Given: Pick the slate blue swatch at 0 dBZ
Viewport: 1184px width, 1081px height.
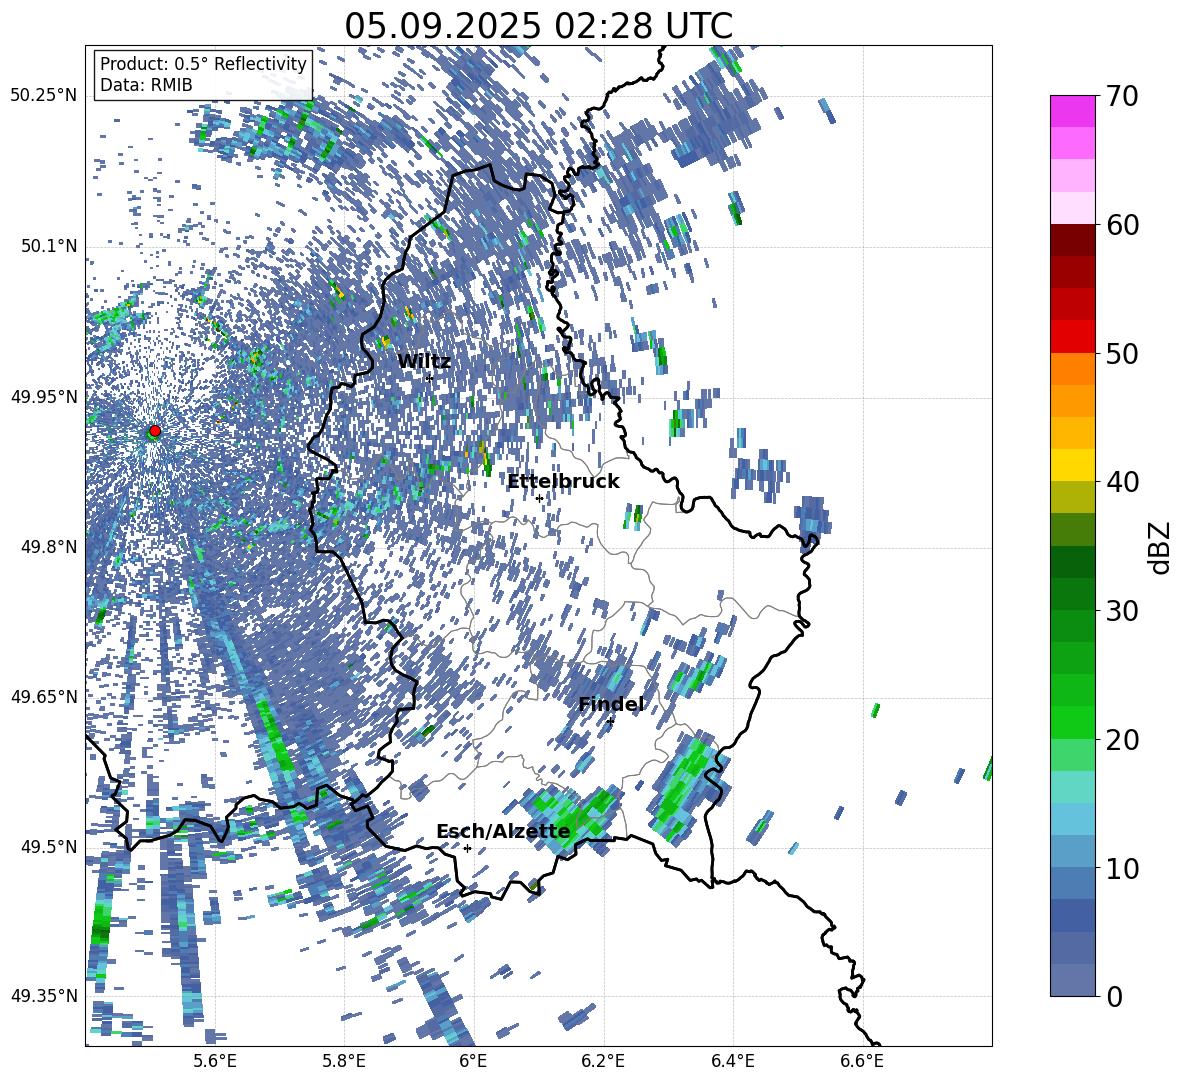Looking at the screenshot, I should (x=1072, y=980).
